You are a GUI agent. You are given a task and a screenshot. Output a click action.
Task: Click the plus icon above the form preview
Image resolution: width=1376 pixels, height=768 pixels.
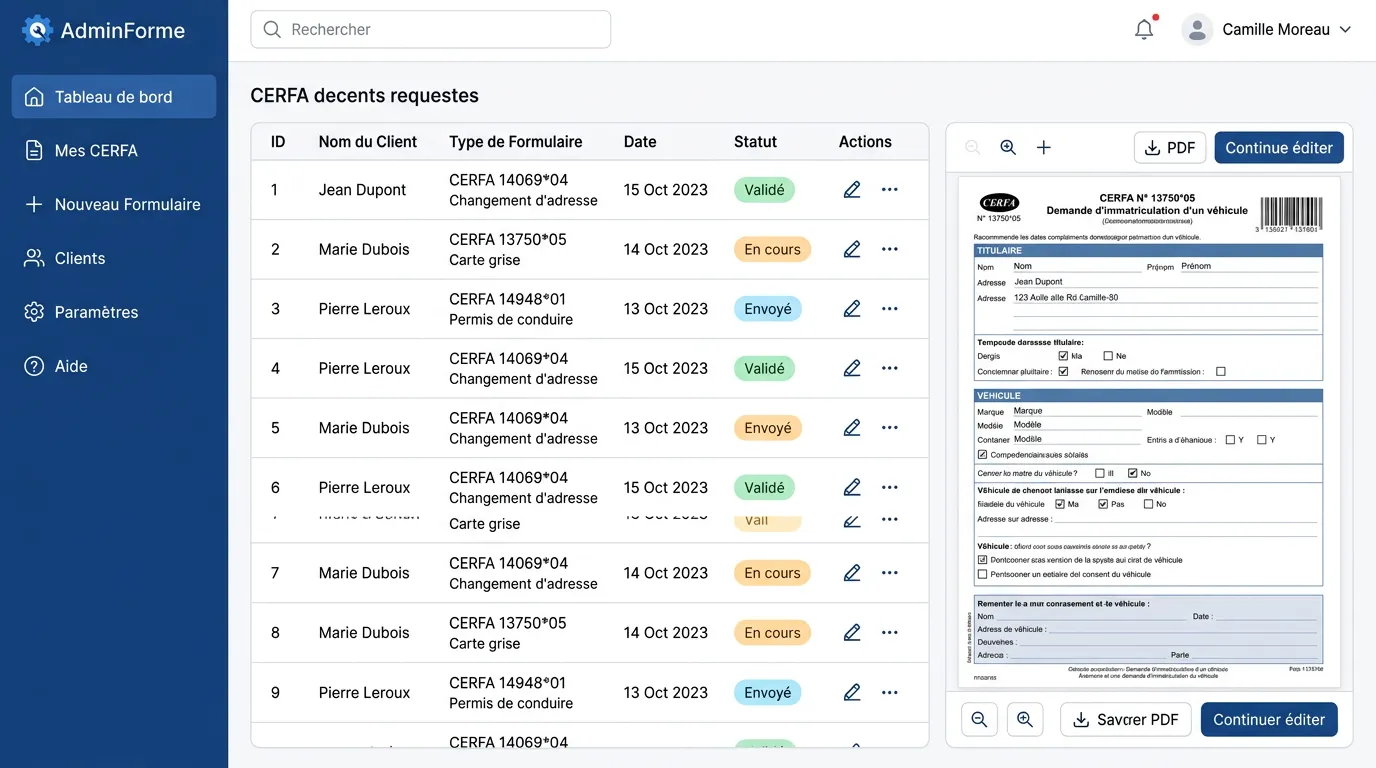pos(1043,148)
